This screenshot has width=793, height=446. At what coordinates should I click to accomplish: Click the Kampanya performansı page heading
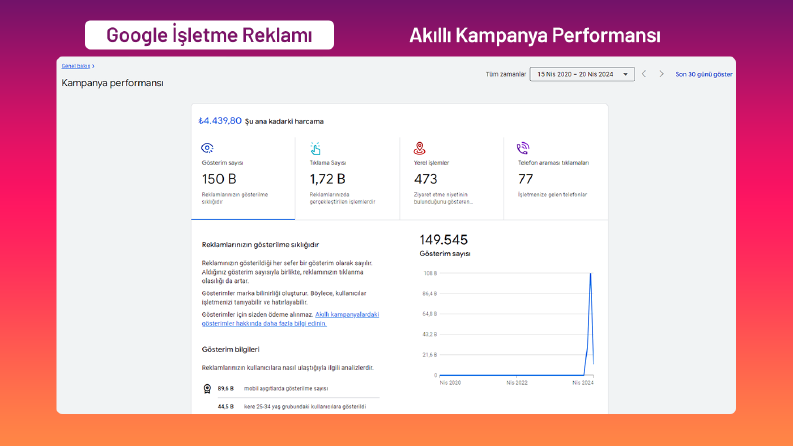point(112,83)
